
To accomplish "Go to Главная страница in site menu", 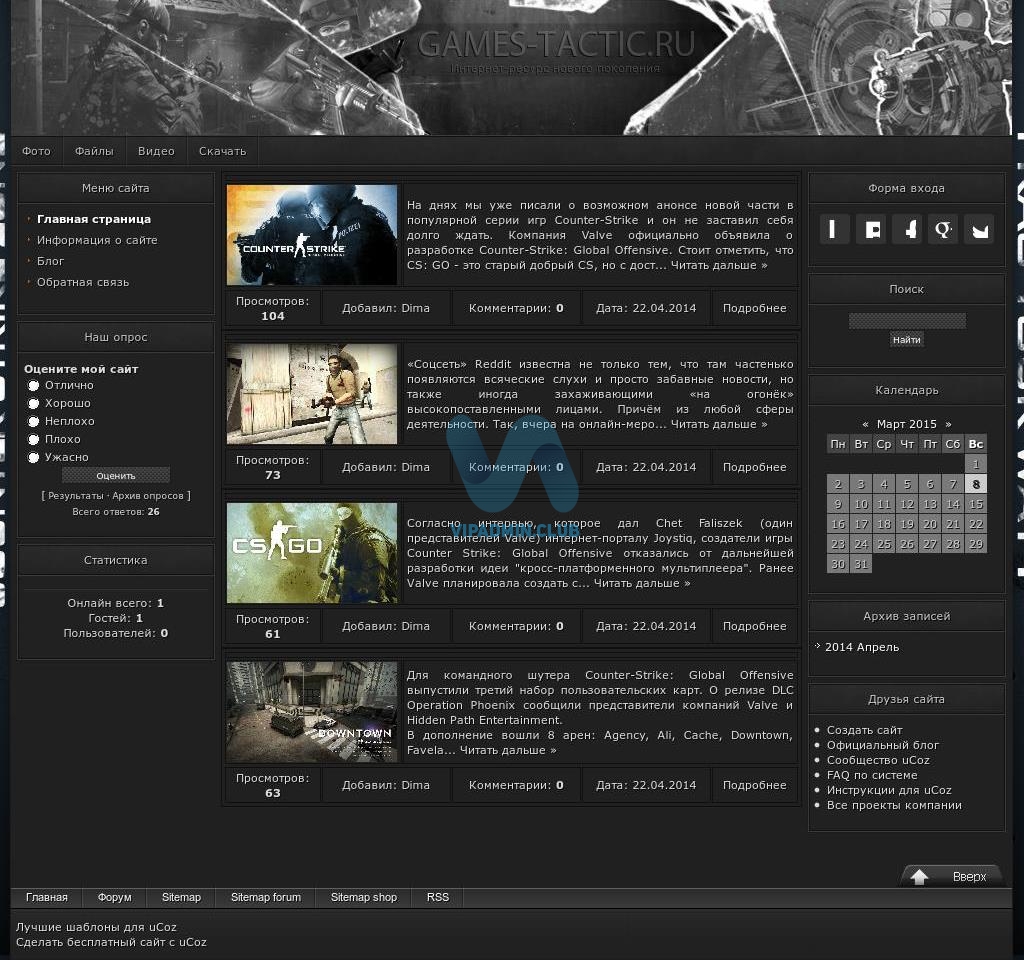I will point(94,219).
